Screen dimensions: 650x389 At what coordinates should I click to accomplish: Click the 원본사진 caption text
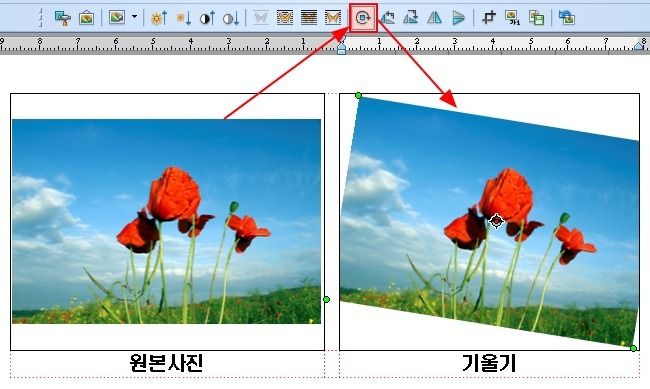pos(167,363)
